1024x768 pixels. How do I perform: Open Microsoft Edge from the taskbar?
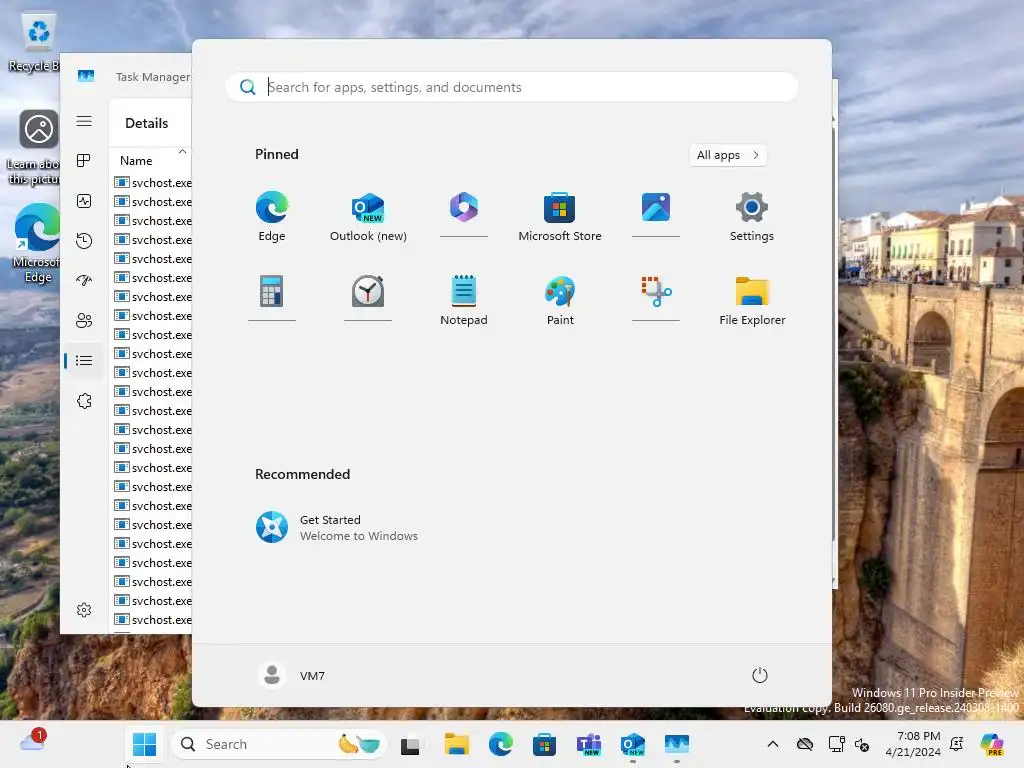[500, 744]
